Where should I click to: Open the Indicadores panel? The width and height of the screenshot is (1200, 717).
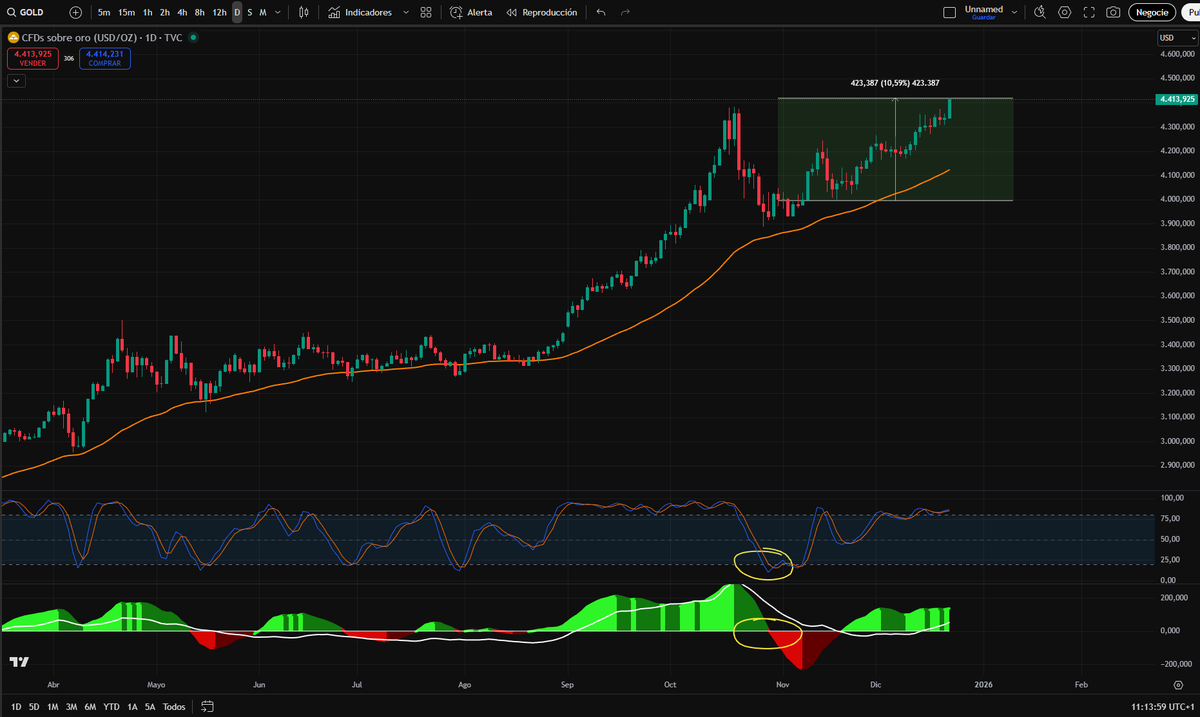click(360, 12)
